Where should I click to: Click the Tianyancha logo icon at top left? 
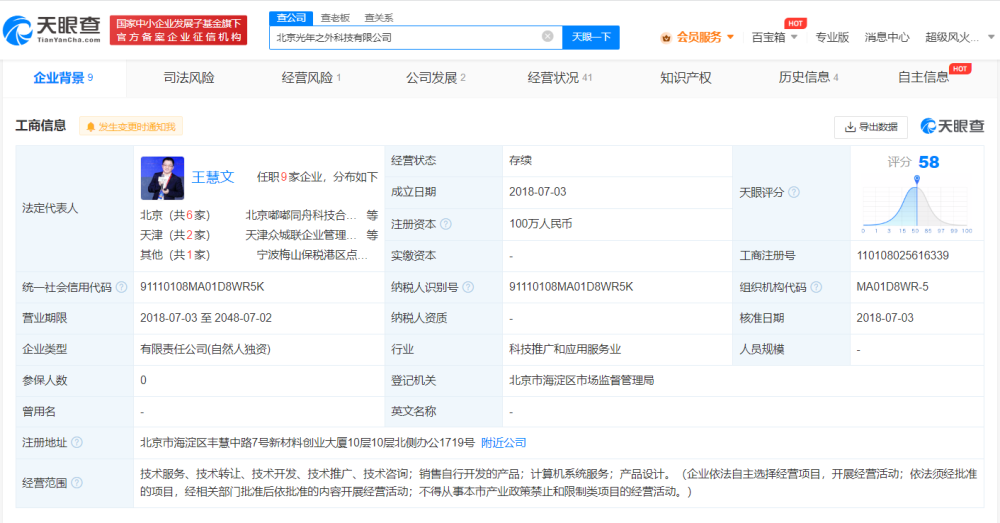point(17,30)
